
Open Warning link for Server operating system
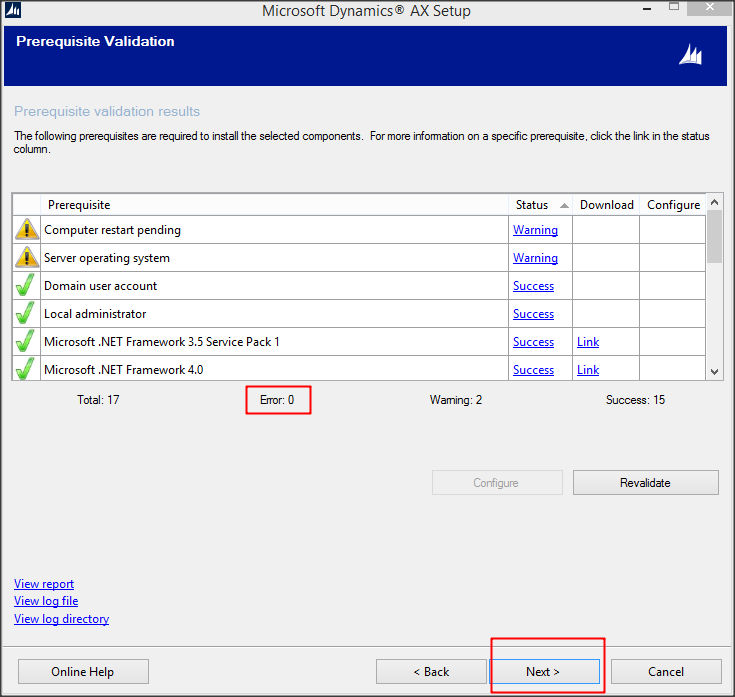[535, 258]
